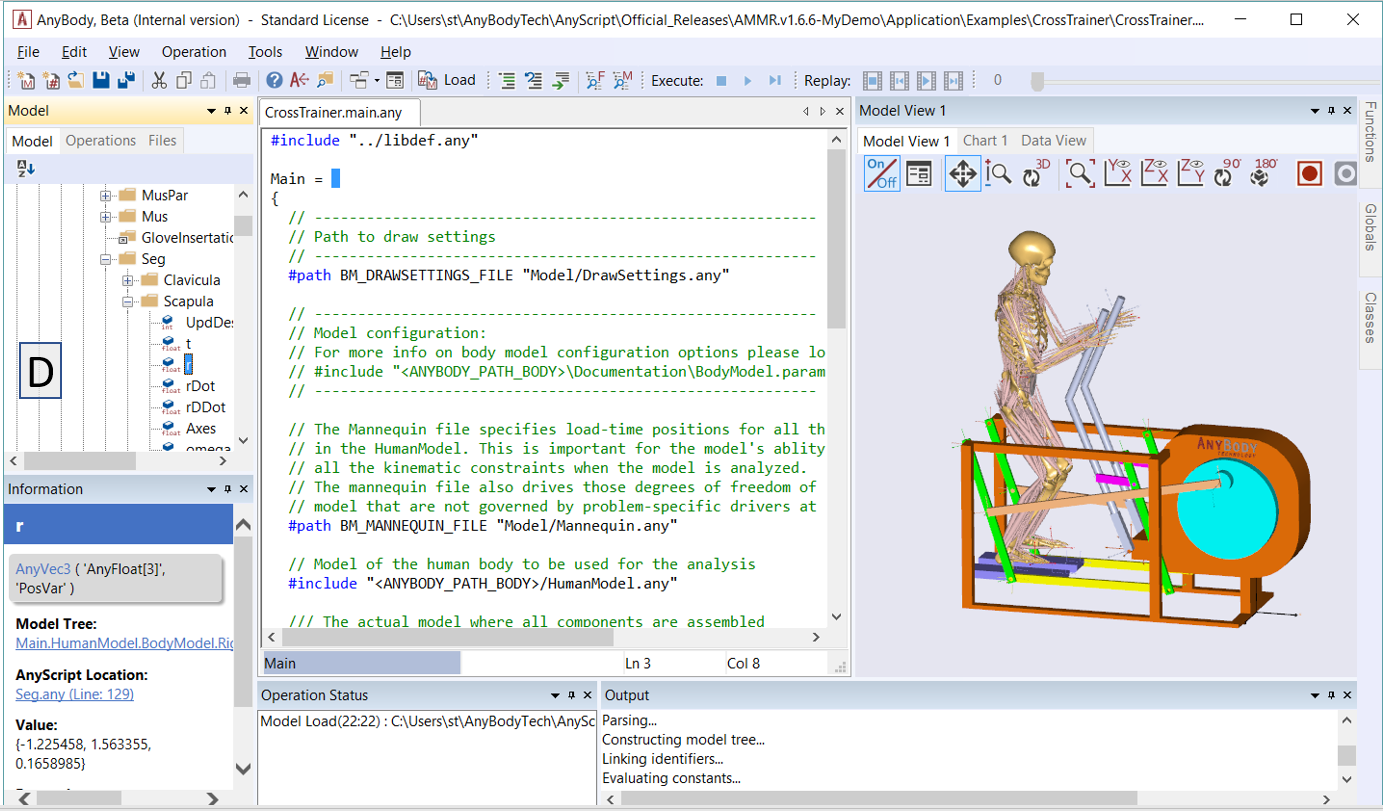Expand the MusPar folder in model tree

pos(105,195)
